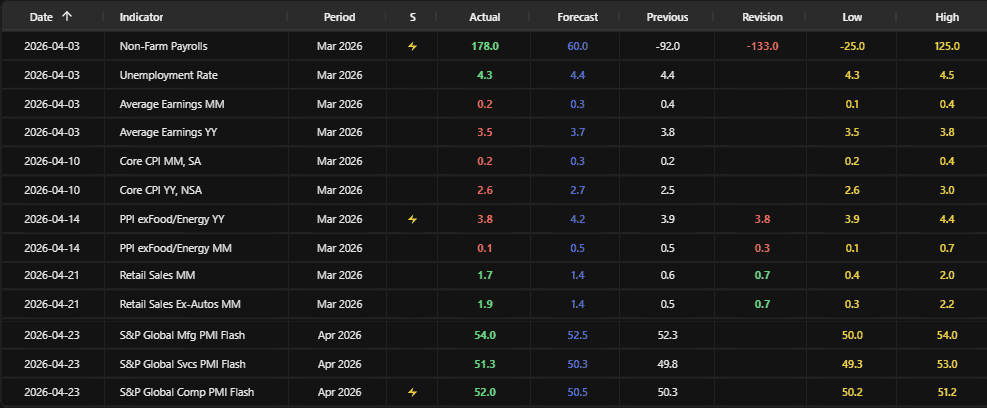Click the Svcs PMI Flash actual value 51.3
This screenshot has width=987, height=408.
[485, 364]
